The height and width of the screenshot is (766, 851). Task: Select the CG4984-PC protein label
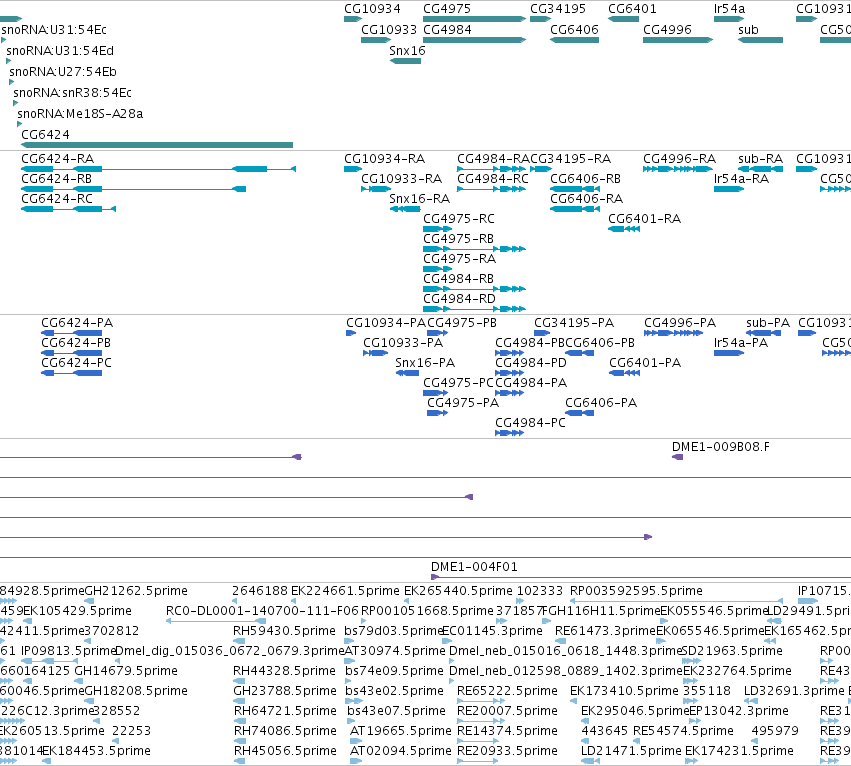(530, 423)
